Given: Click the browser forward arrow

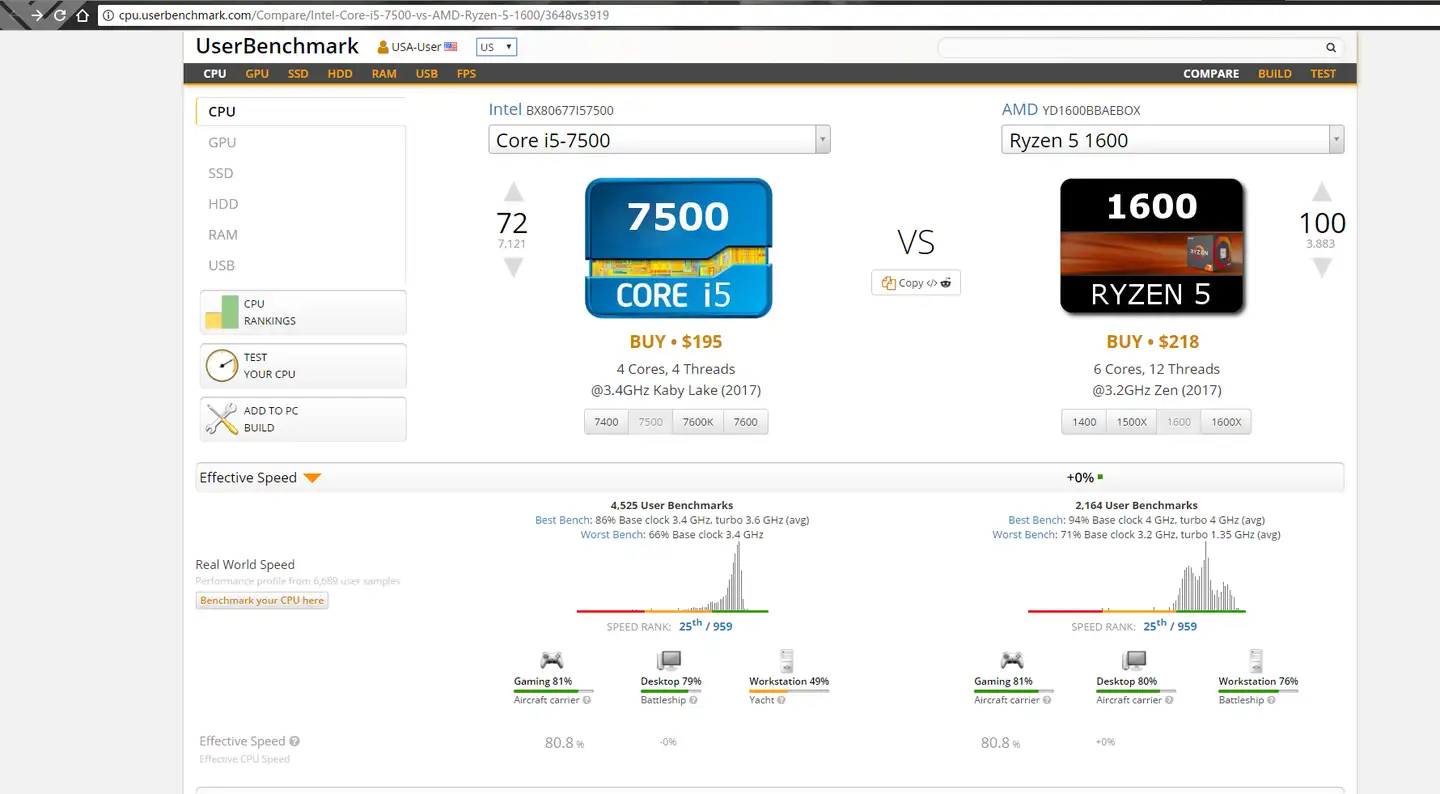Looking at the screenshot, I should pyautogui.click(x=38, y=15).
